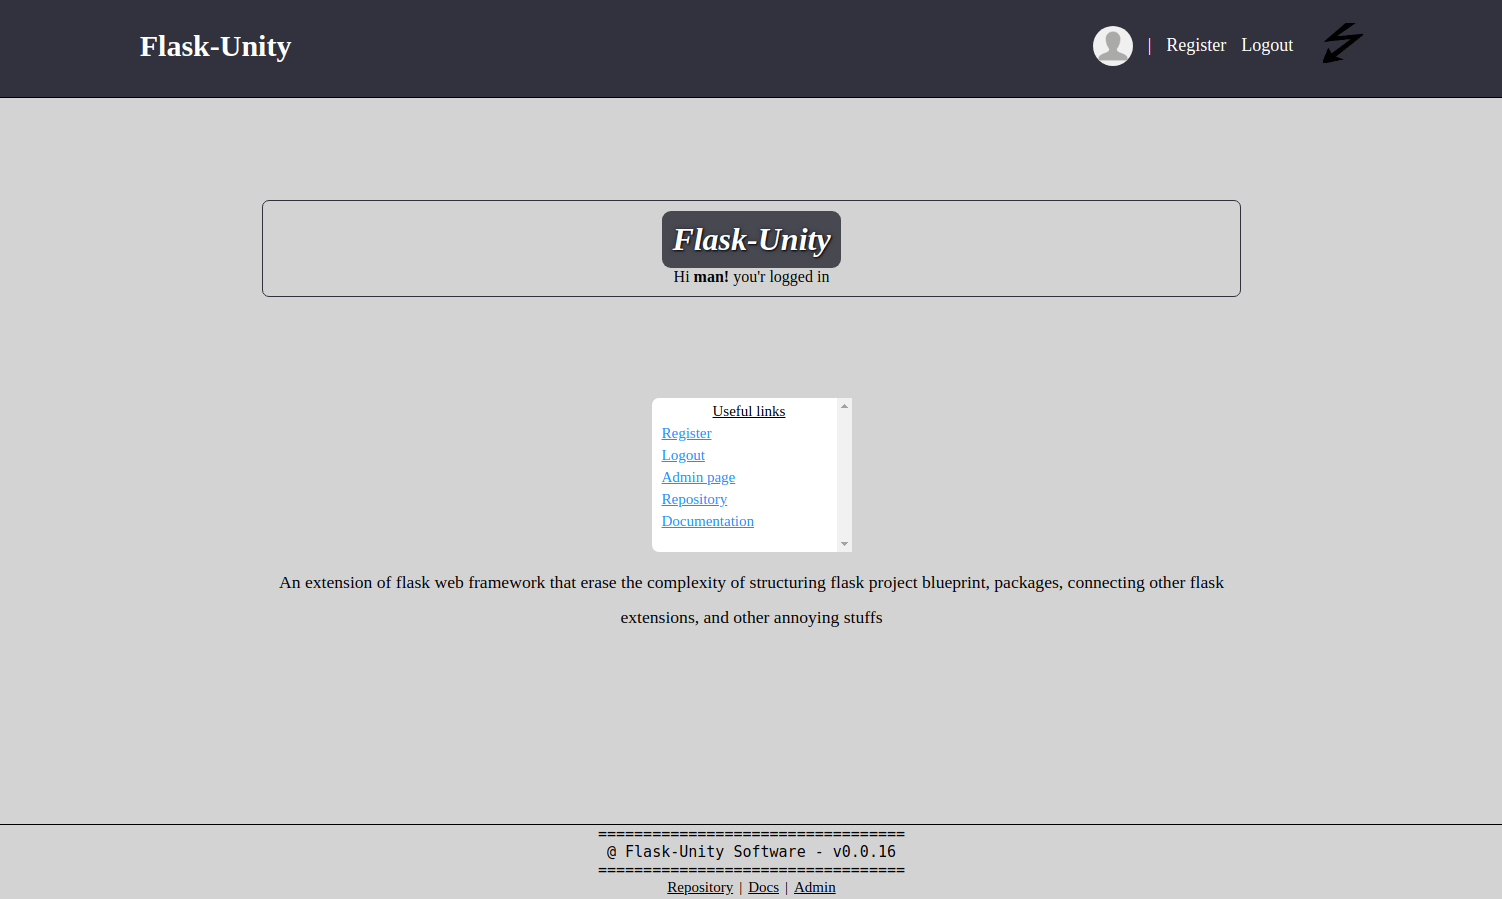Click the Useful links heading
The height and width of the screenshot is (899, 1502).
pos(748,411)
